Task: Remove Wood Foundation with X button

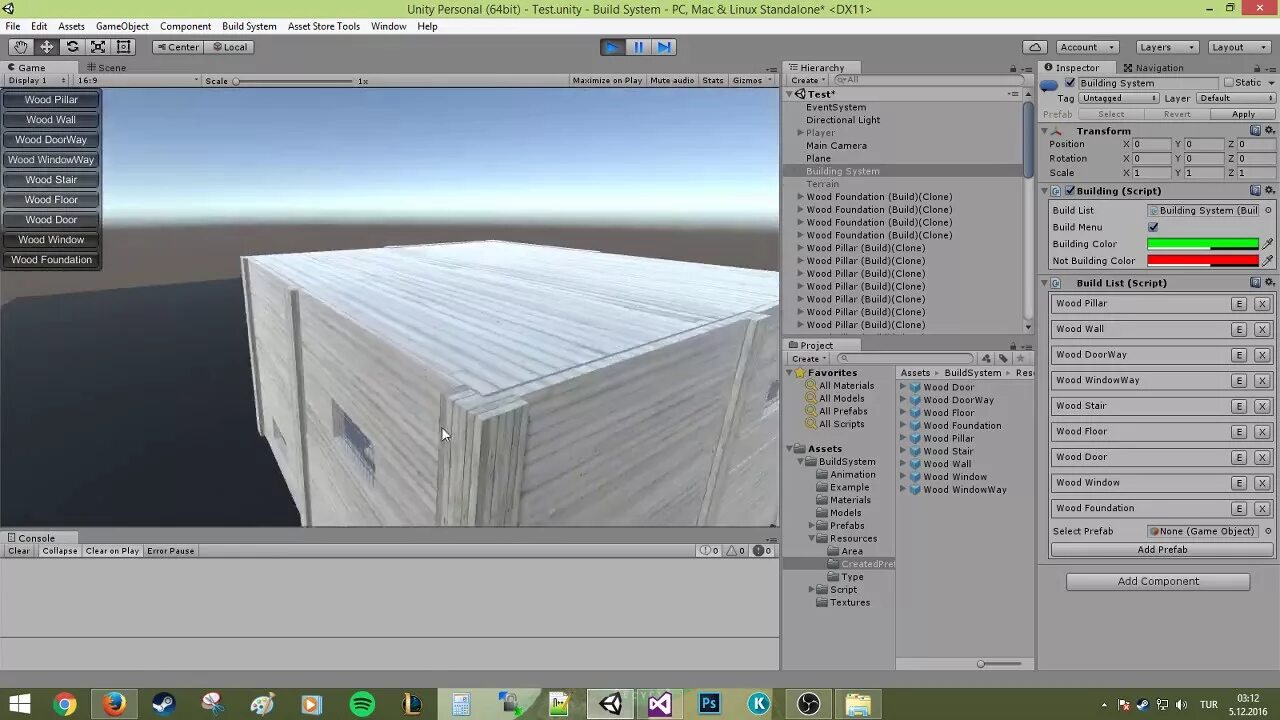Action: click(1262, 509)
